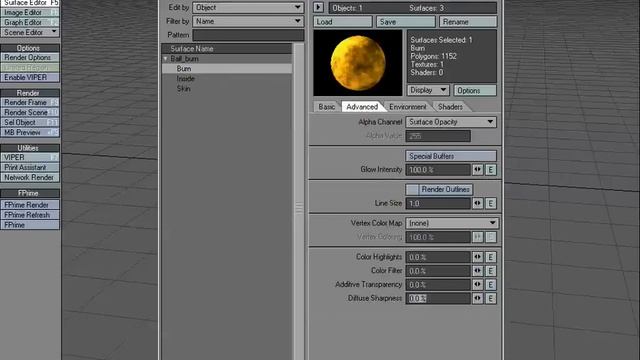Switch to the Environment tab
Screen dimensions: 640x360
pyautogui.click(x=407, y=107)
